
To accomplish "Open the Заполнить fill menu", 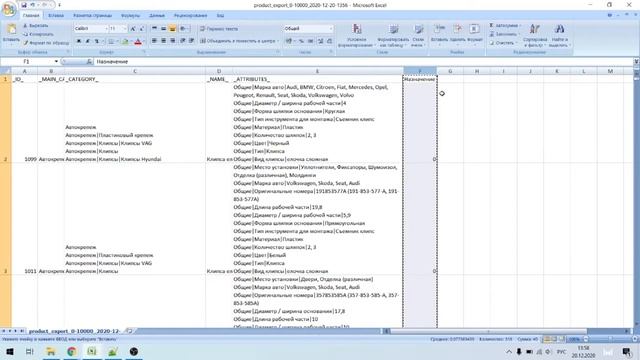I will point(504,34).
